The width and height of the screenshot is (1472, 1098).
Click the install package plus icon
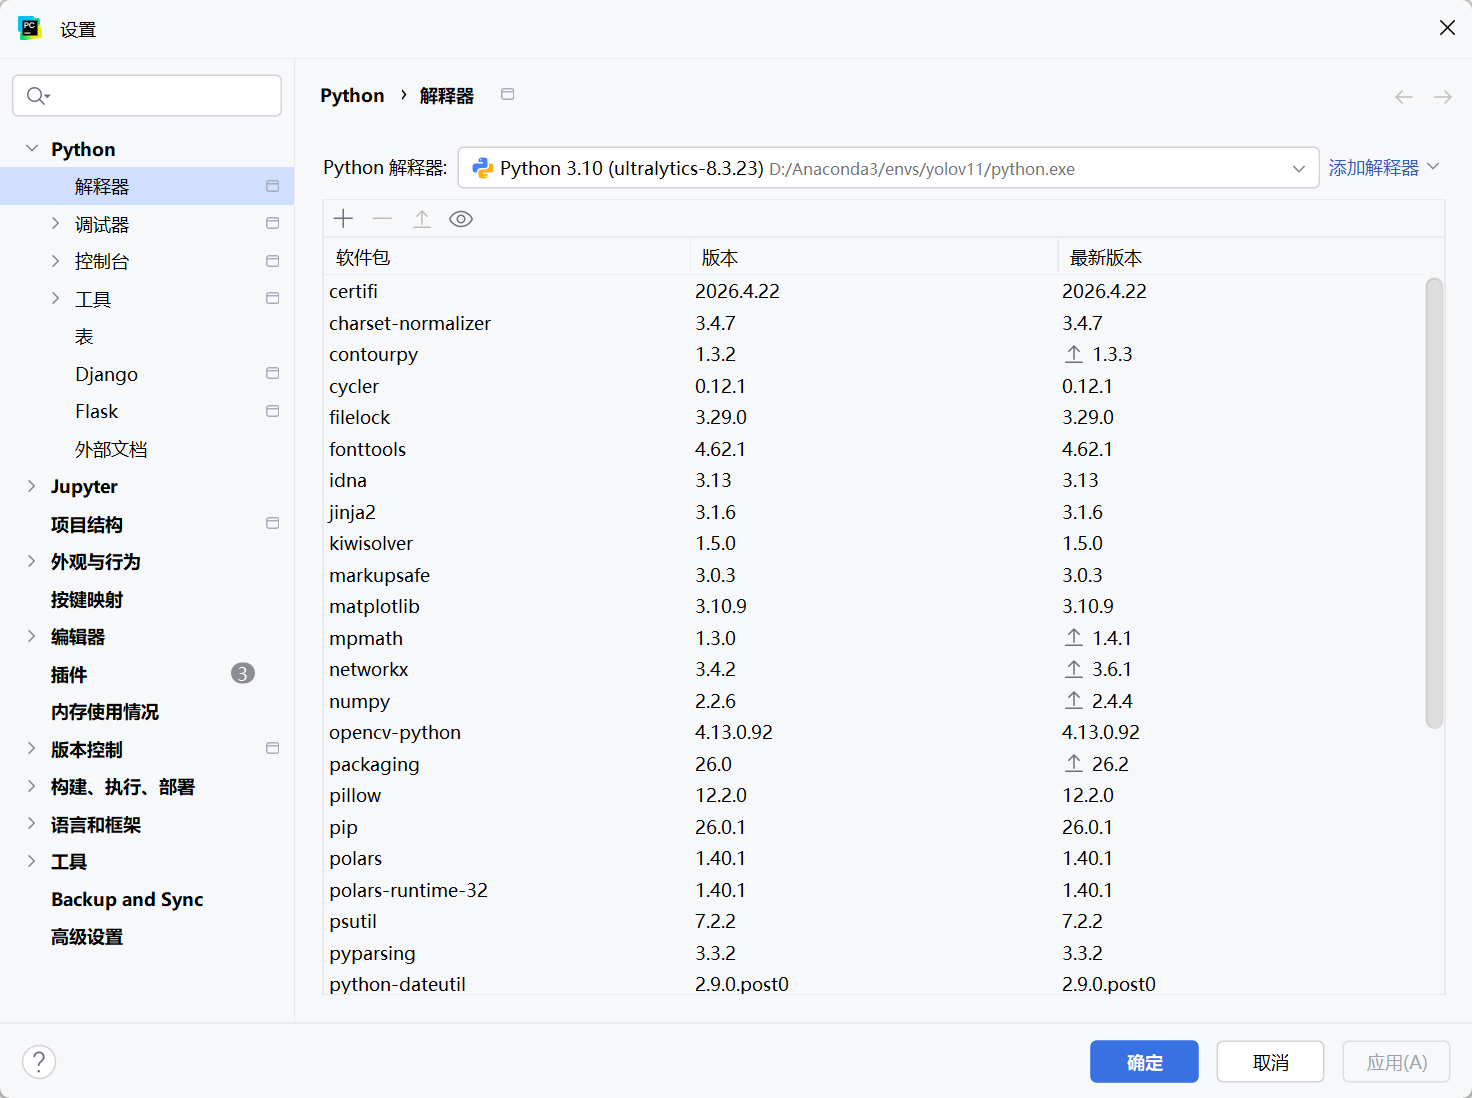[x=344, y=219]
